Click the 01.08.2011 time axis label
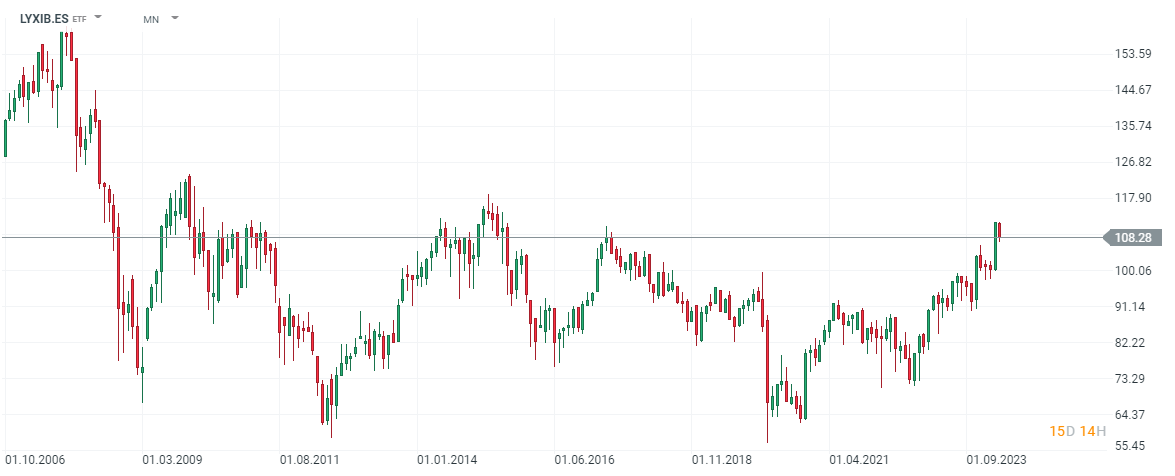Screen dimensions: 1175x476 coord(310,461)
